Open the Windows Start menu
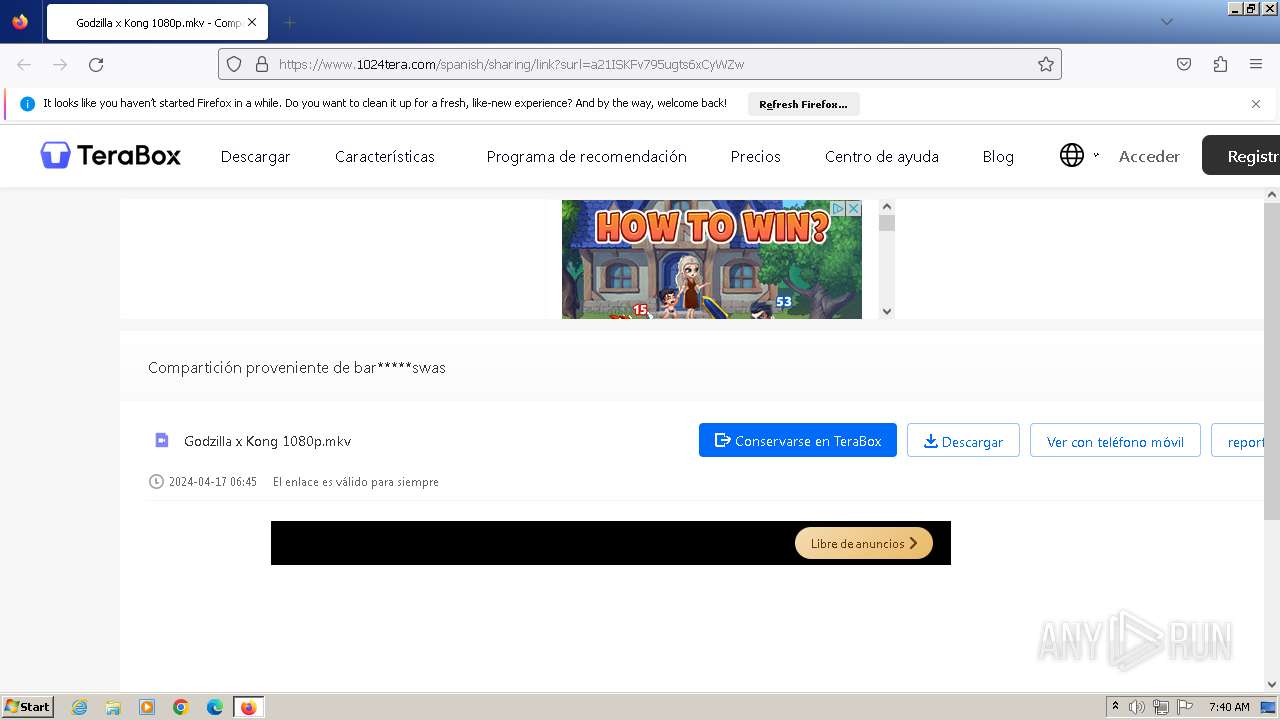This screenshot has width=1280, height=720. click(27, 706)
